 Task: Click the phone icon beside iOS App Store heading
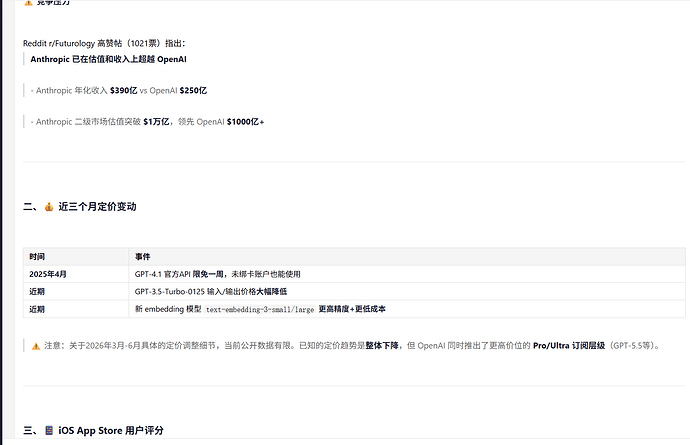(49, 430)
